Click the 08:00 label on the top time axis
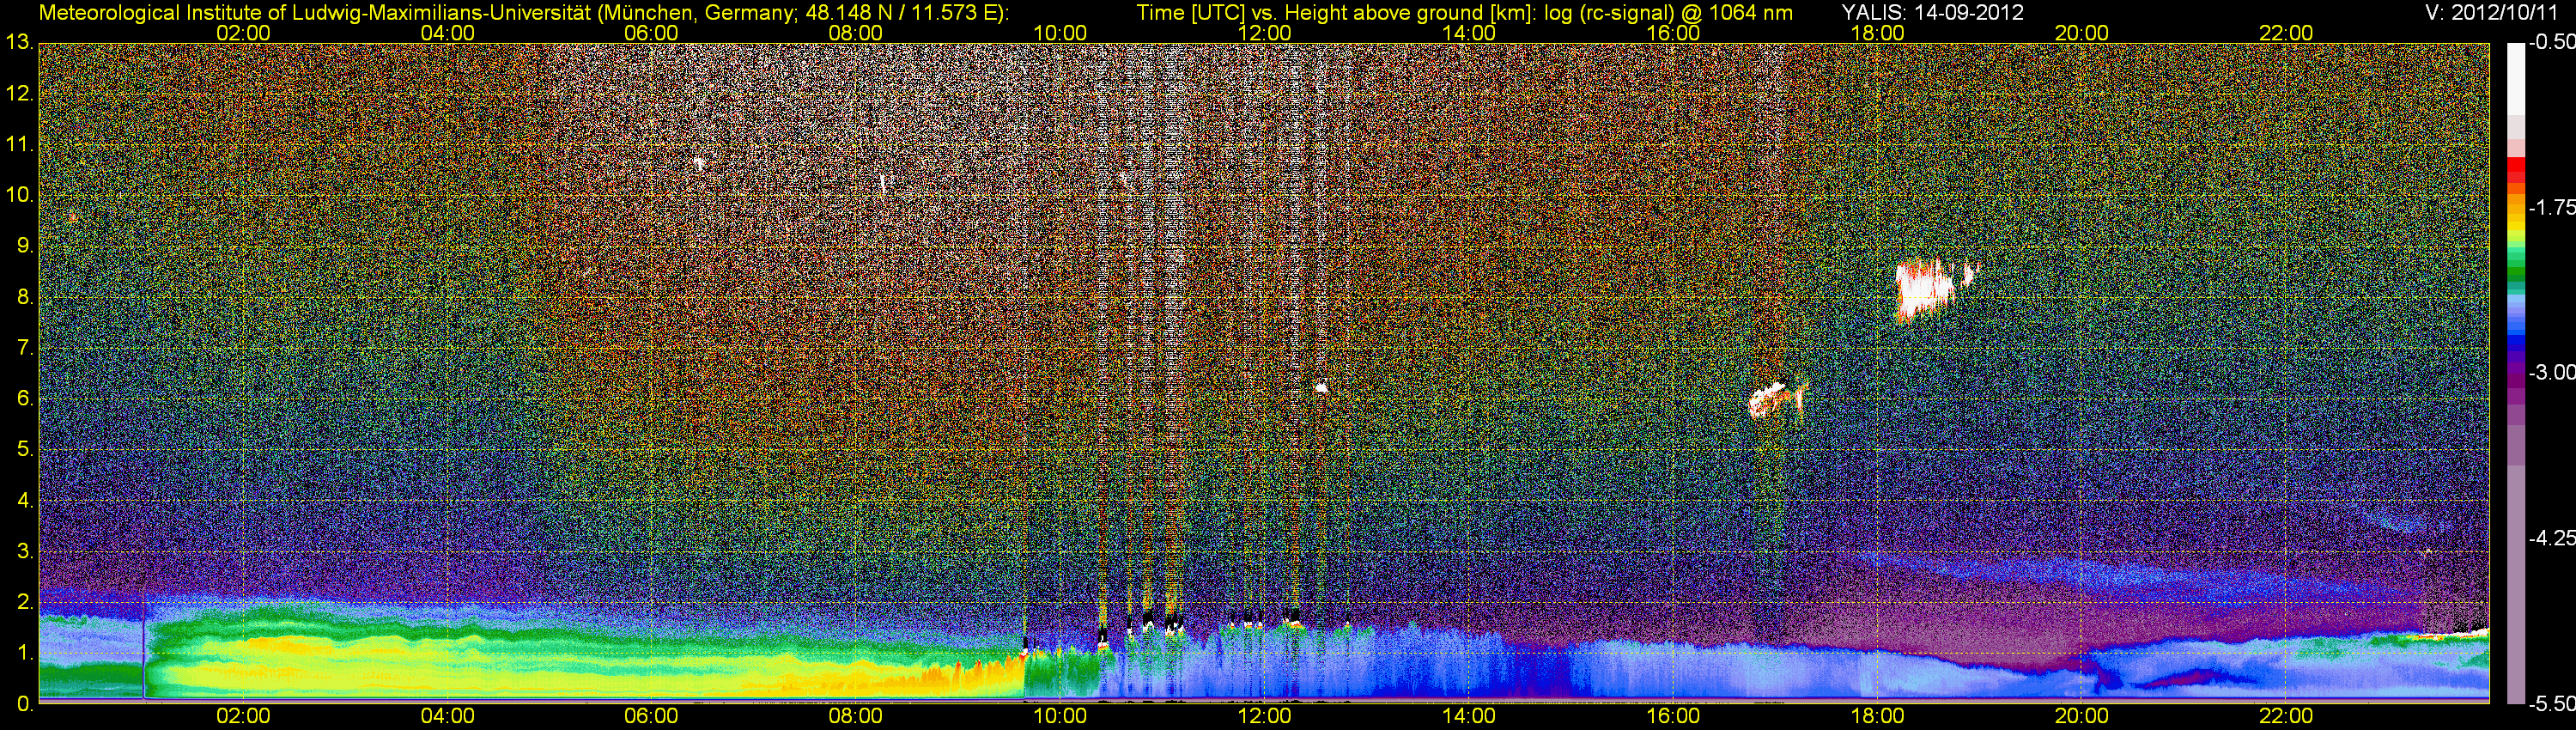 coord(856,33)
